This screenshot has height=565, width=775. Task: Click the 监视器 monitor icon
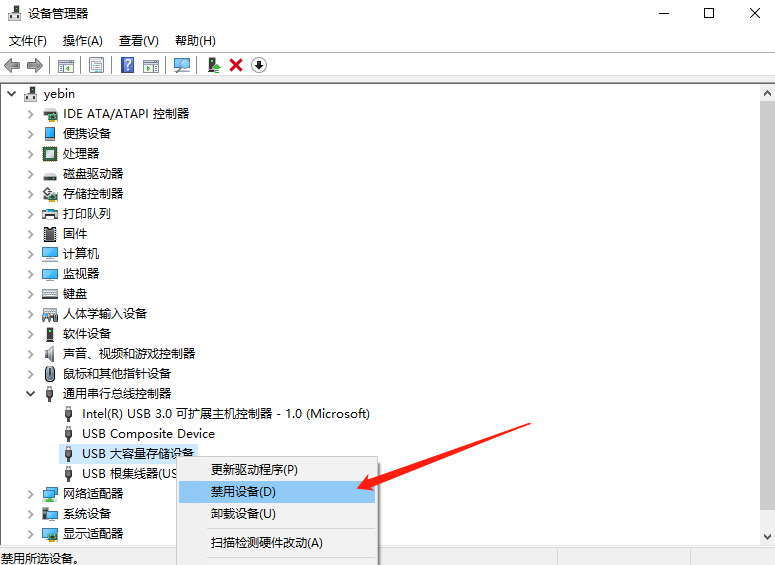point(50,274)
